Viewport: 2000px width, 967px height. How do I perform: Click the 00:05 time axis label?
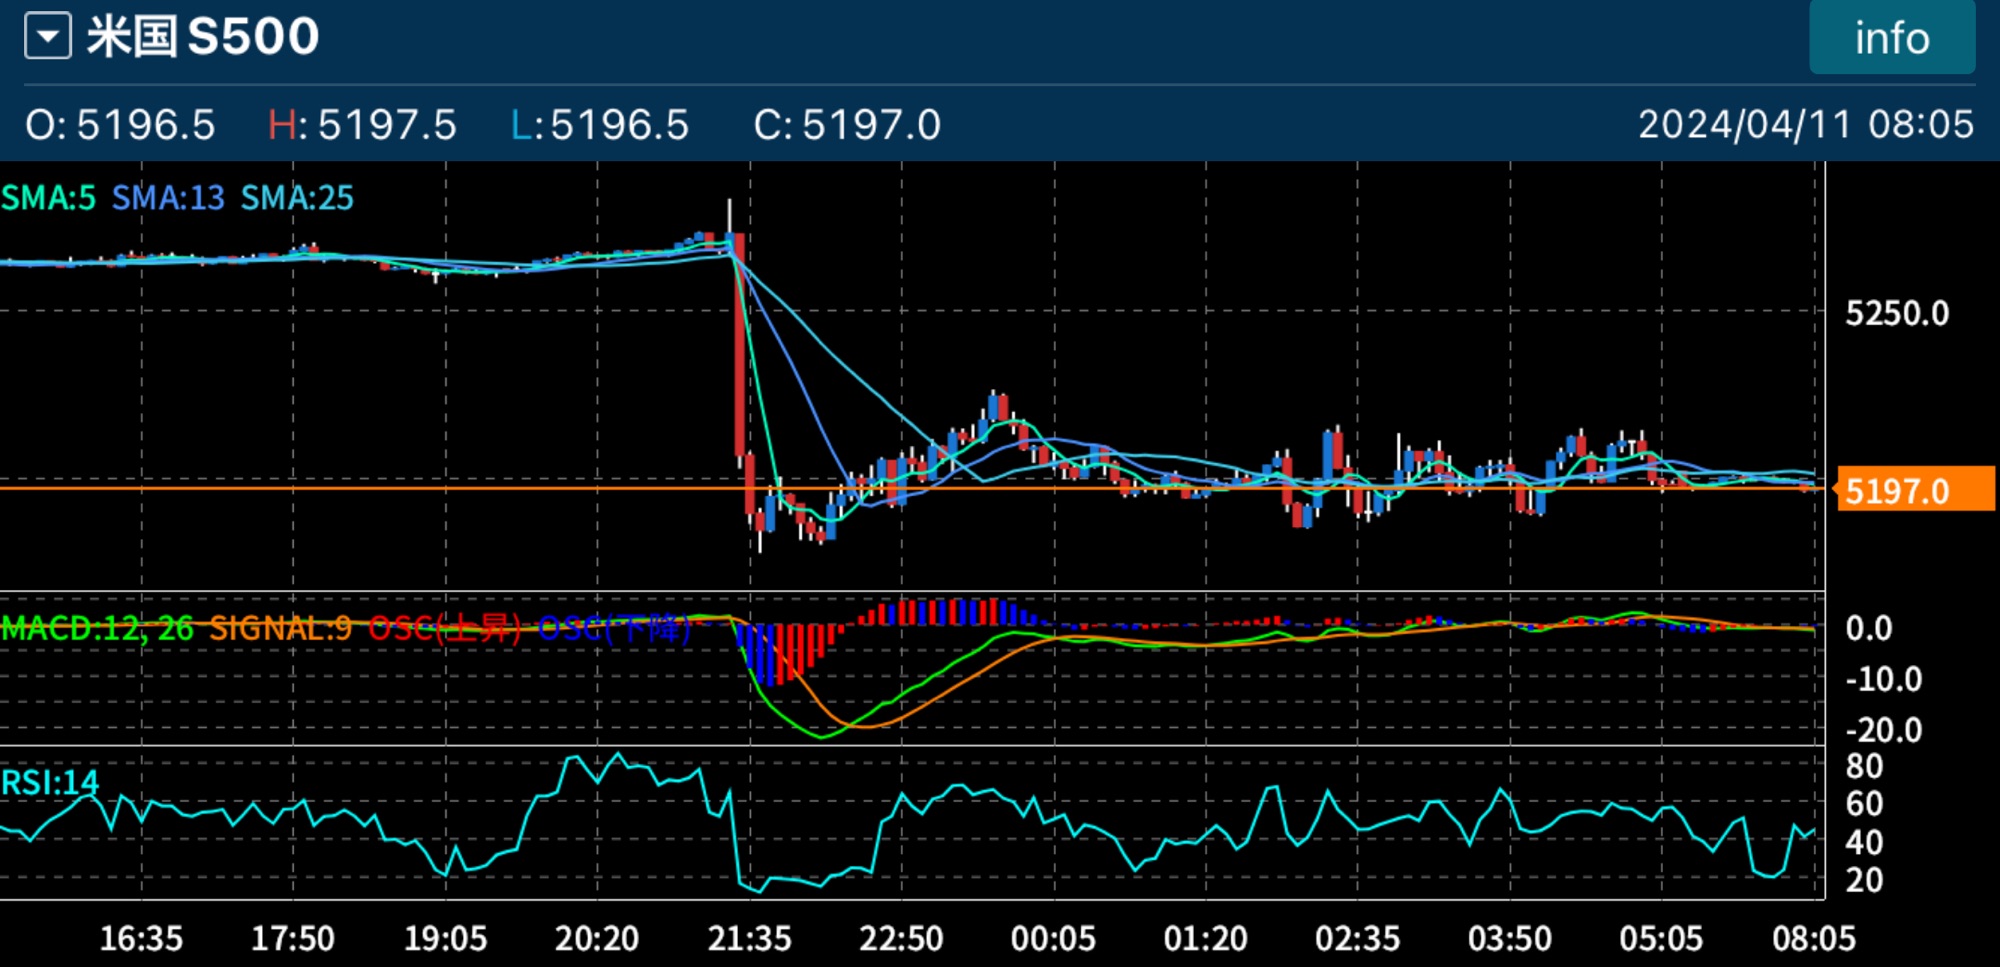[1053, 939]
